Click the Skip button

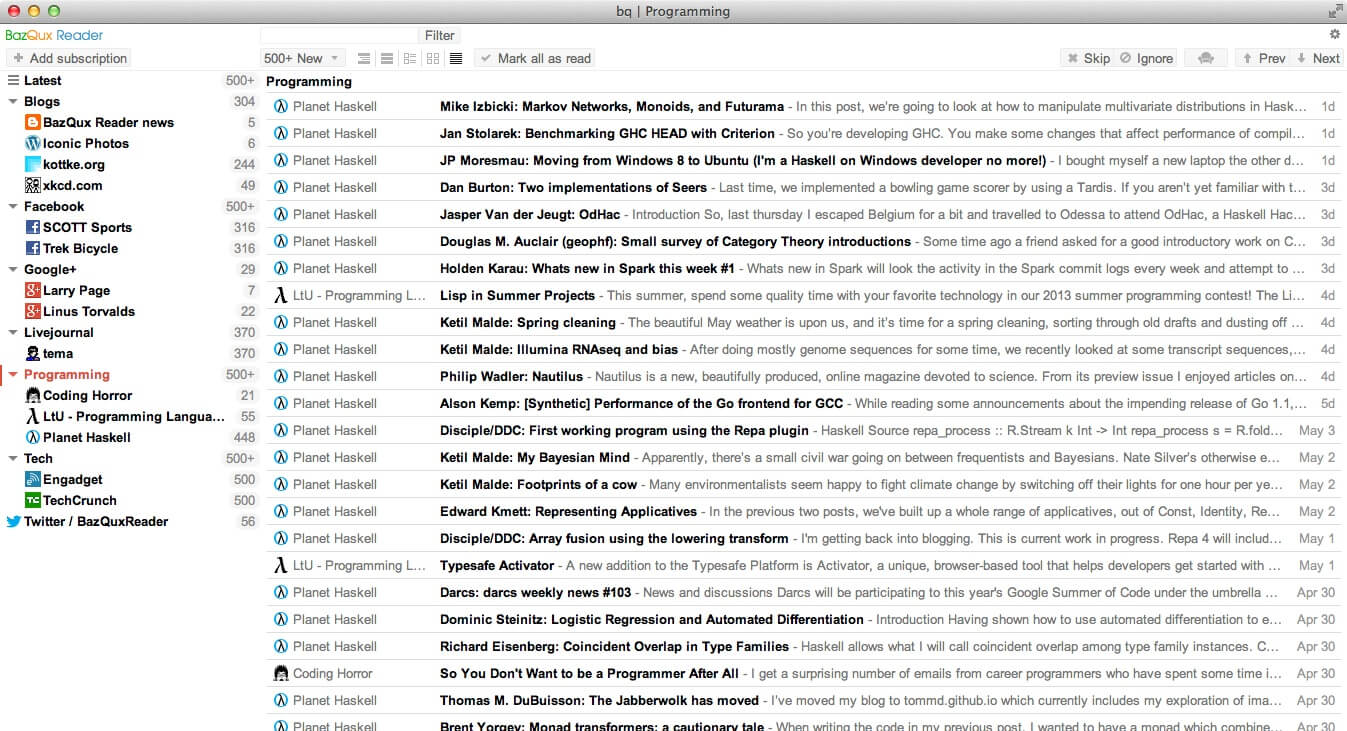tap(1088, 58)
